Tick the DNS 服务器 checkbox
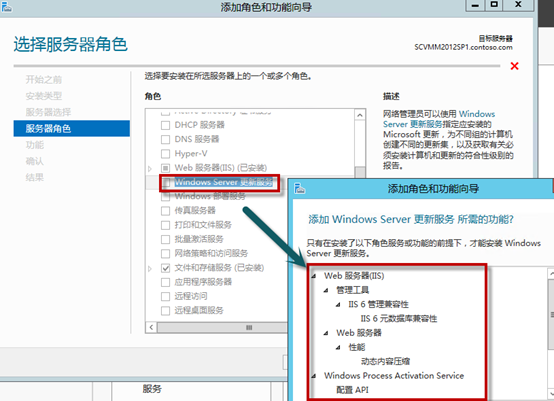This screenshot has height=401, width=554. coord(165,139)
